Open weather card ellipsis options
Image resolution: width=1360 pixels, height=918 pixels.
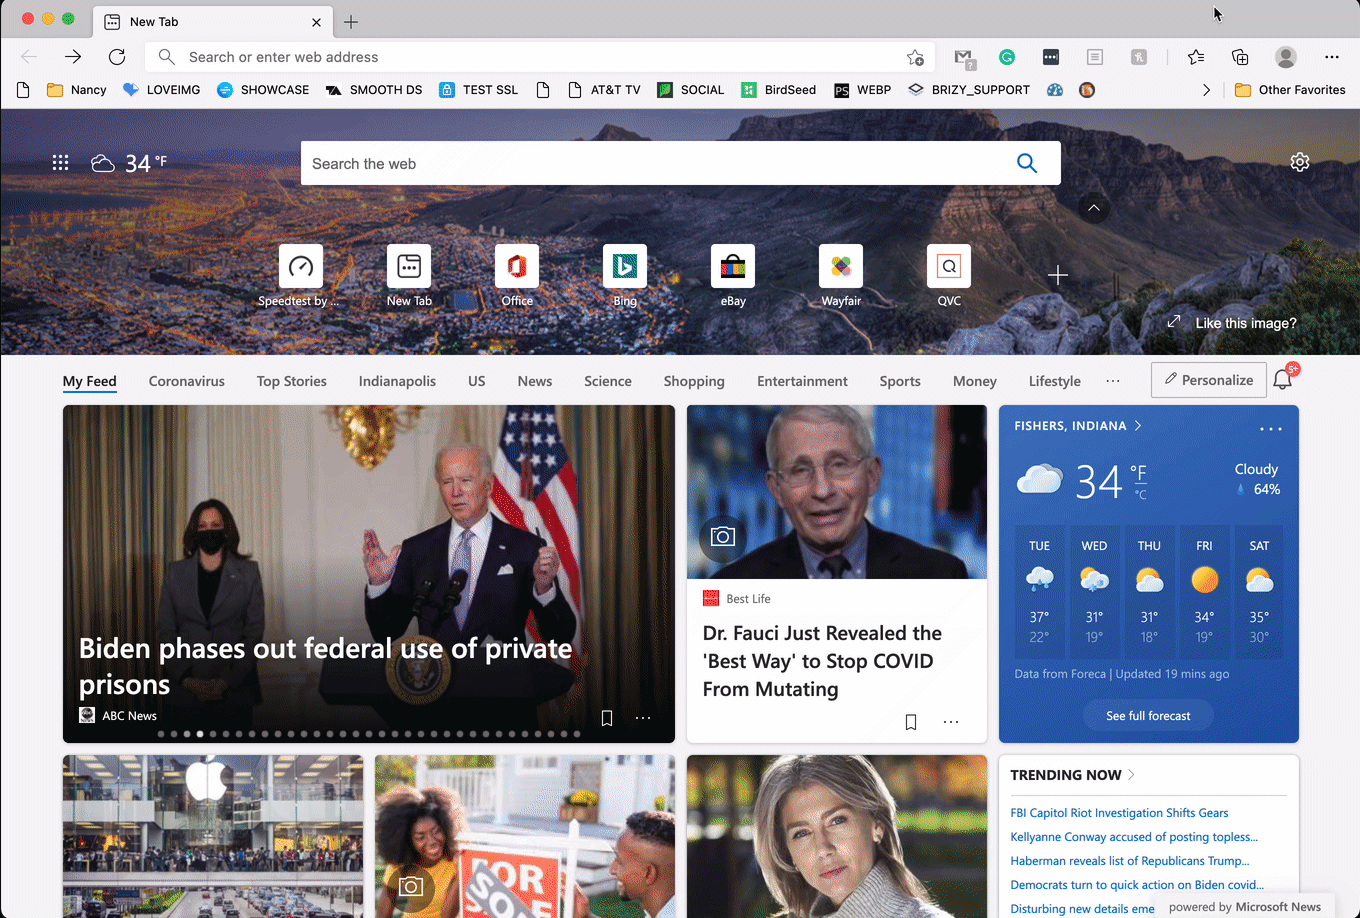(1271, 429)
